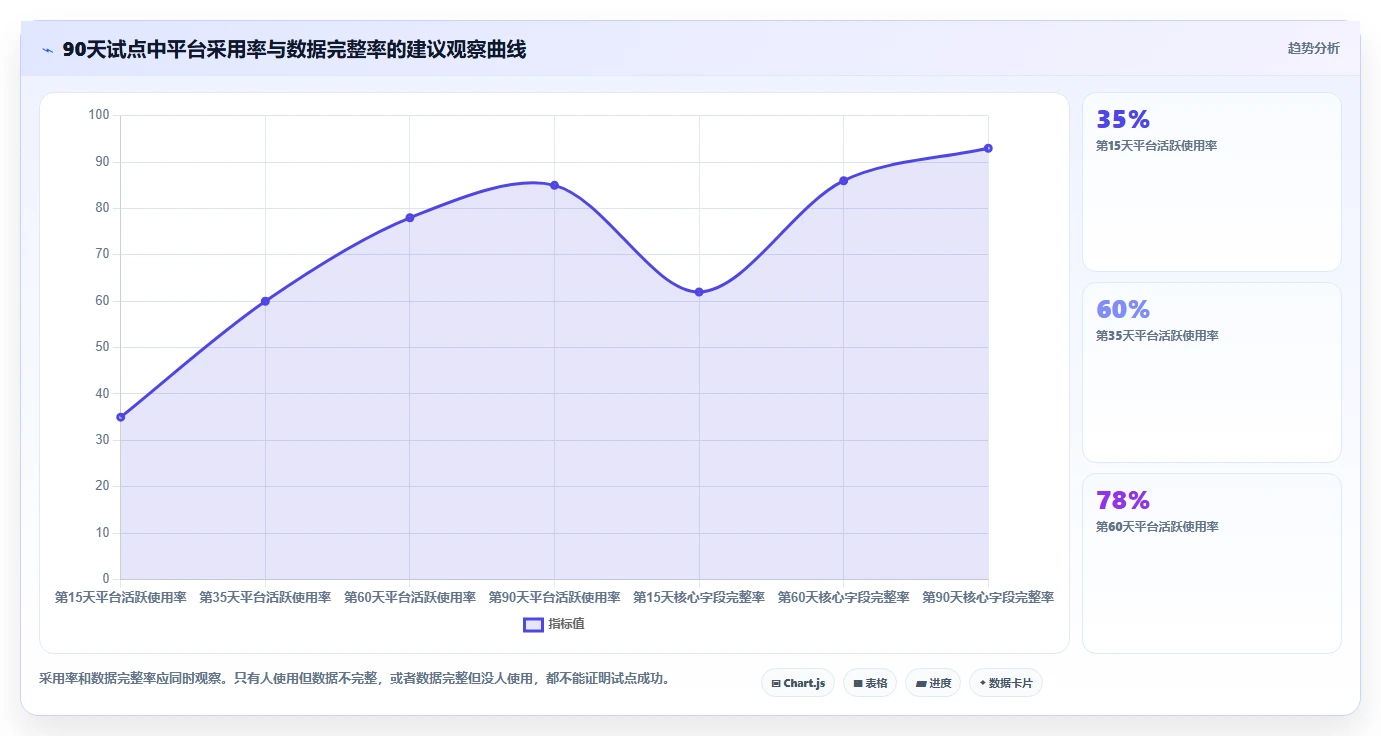This screenshot has width=1381, height=736.
Task: Click the data point for 第15天核心字段完整率
Action: 699,292
